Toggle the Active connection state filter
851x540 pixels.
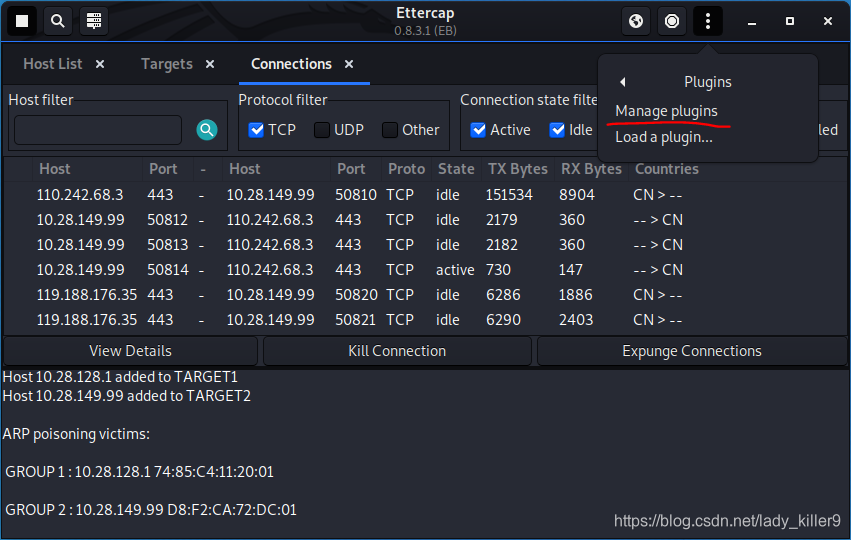478,130
